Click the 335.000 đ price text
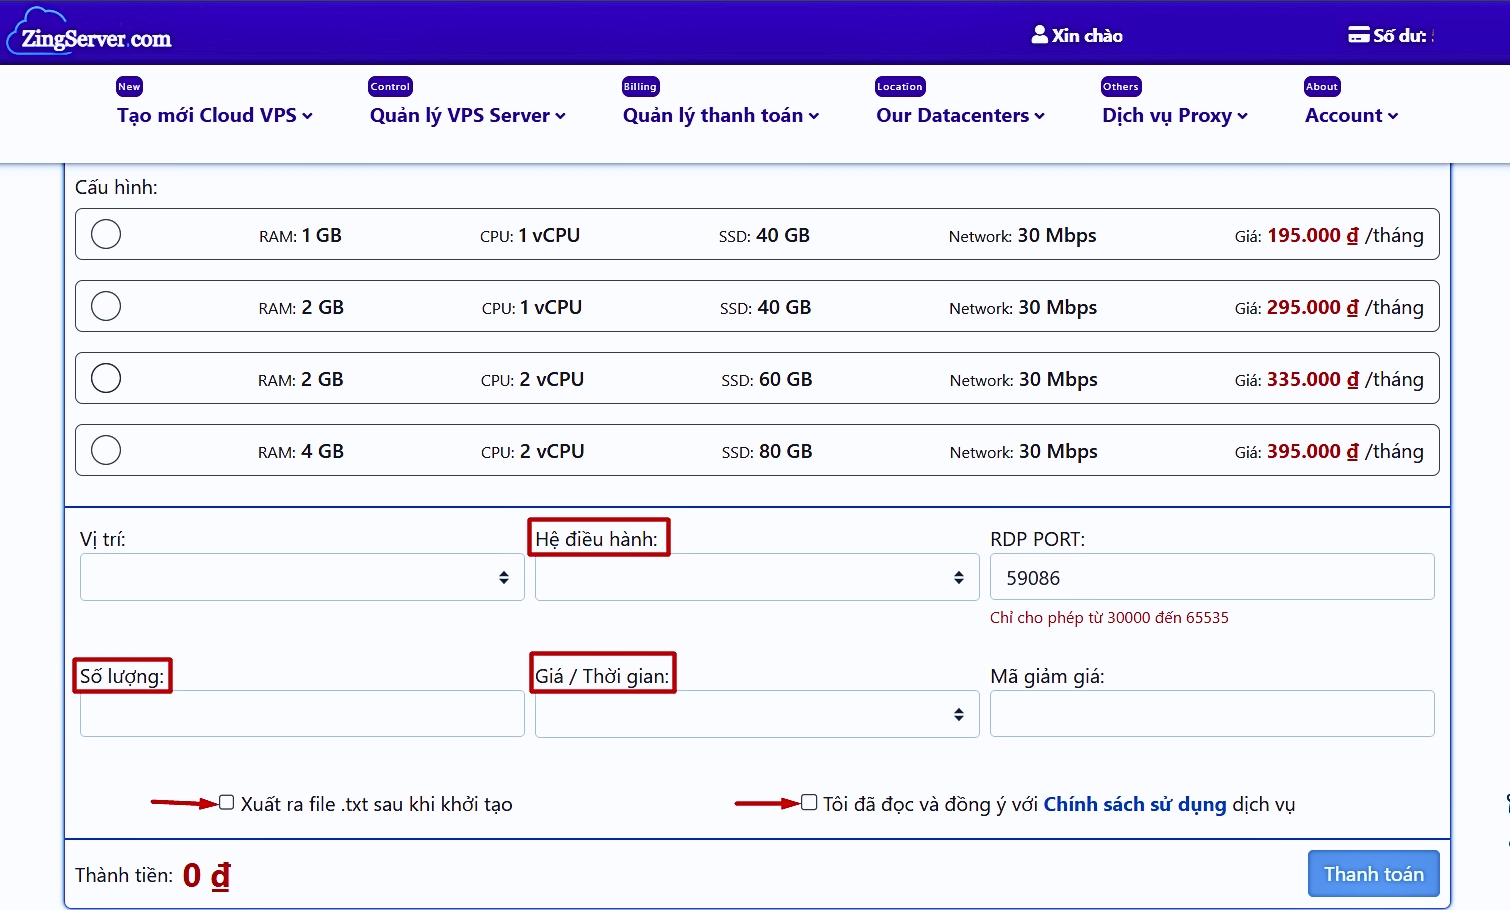Screen dimensions: 1510x910 (1313, 379)
